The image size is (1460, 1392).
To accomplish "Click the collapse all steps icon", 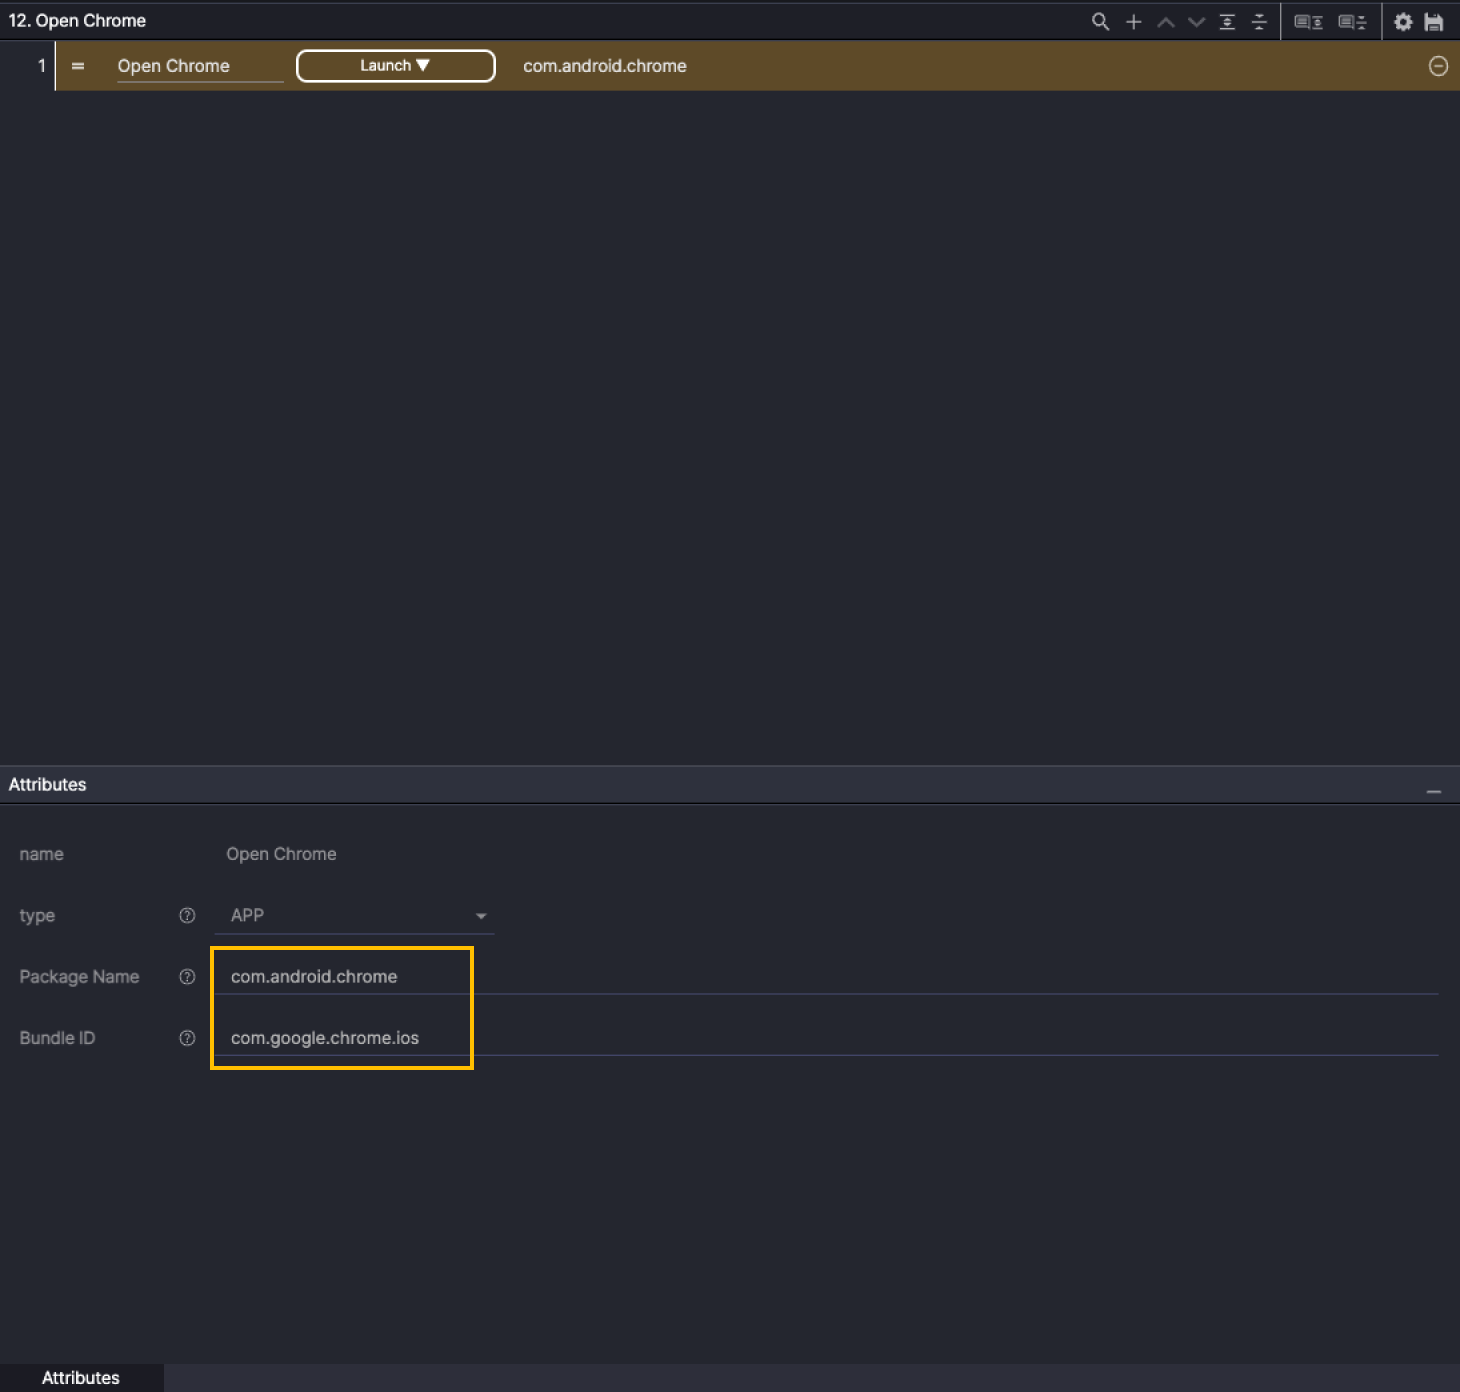I will click(x=1259, y=21).
